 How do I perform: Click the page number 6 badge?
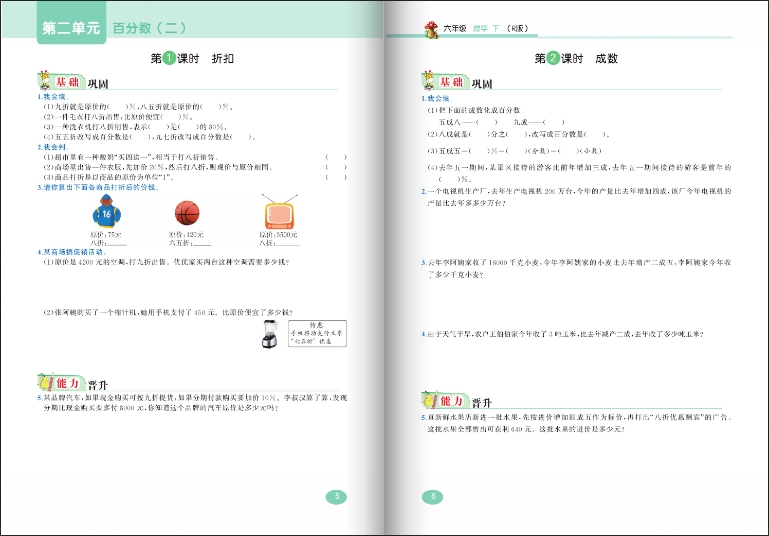433,497
